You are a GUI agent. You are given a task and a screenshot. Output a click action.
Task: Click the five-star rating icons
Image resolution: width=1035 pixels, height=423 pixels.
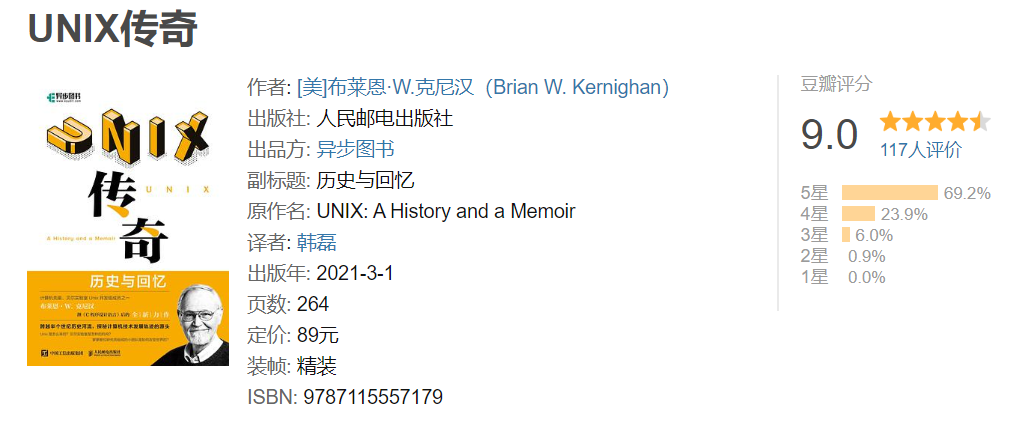coord(935,122)
